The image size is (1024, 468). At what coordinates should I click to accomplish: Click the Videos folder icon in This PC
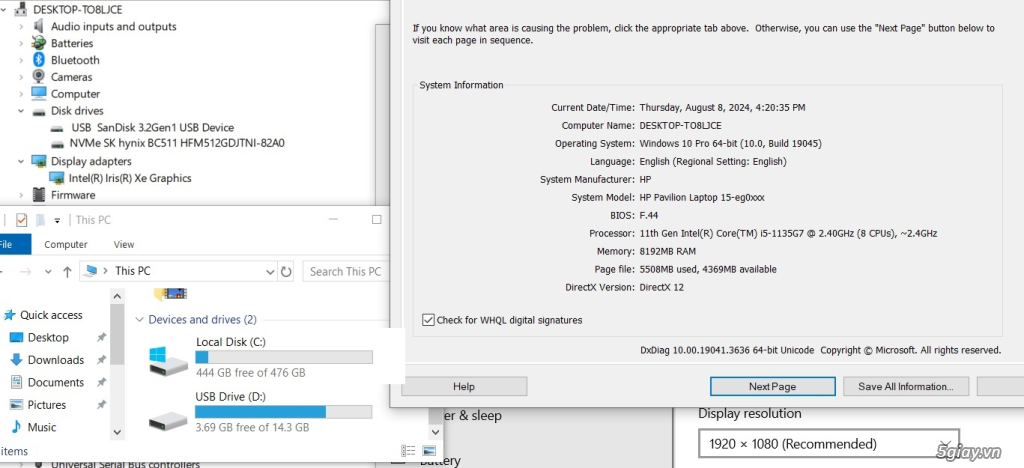click(170, 294)
